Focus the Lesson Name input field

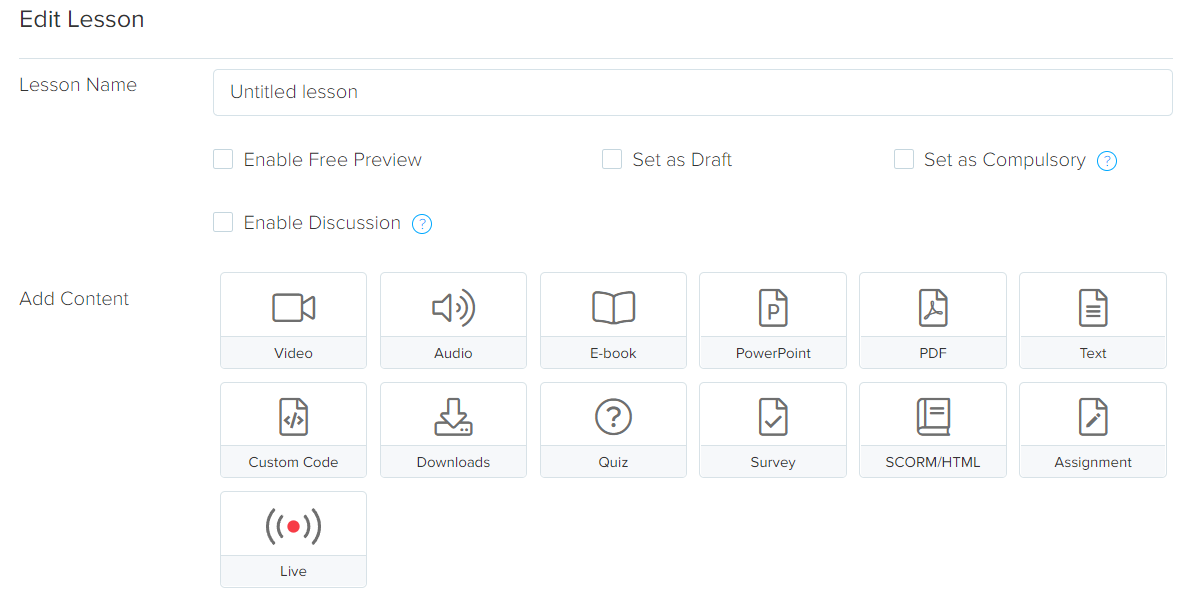(692, 92)
